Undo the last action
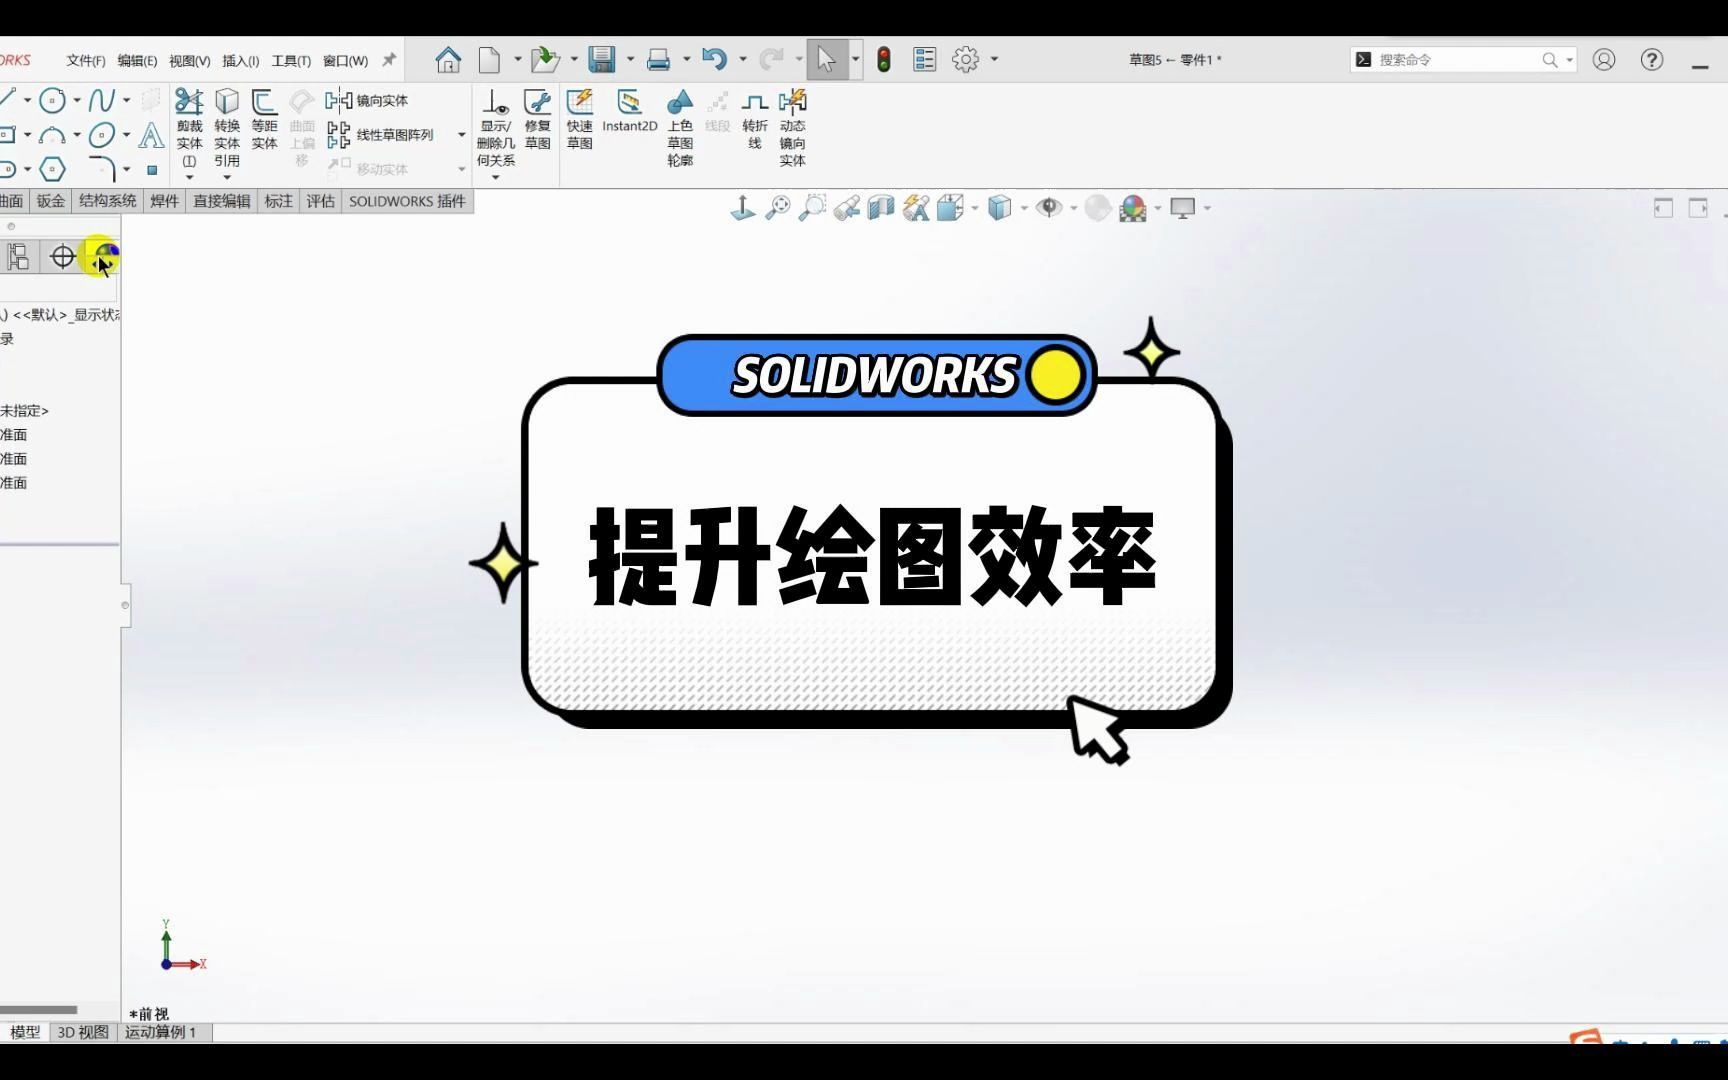1728x1080 pixels. 714,60
